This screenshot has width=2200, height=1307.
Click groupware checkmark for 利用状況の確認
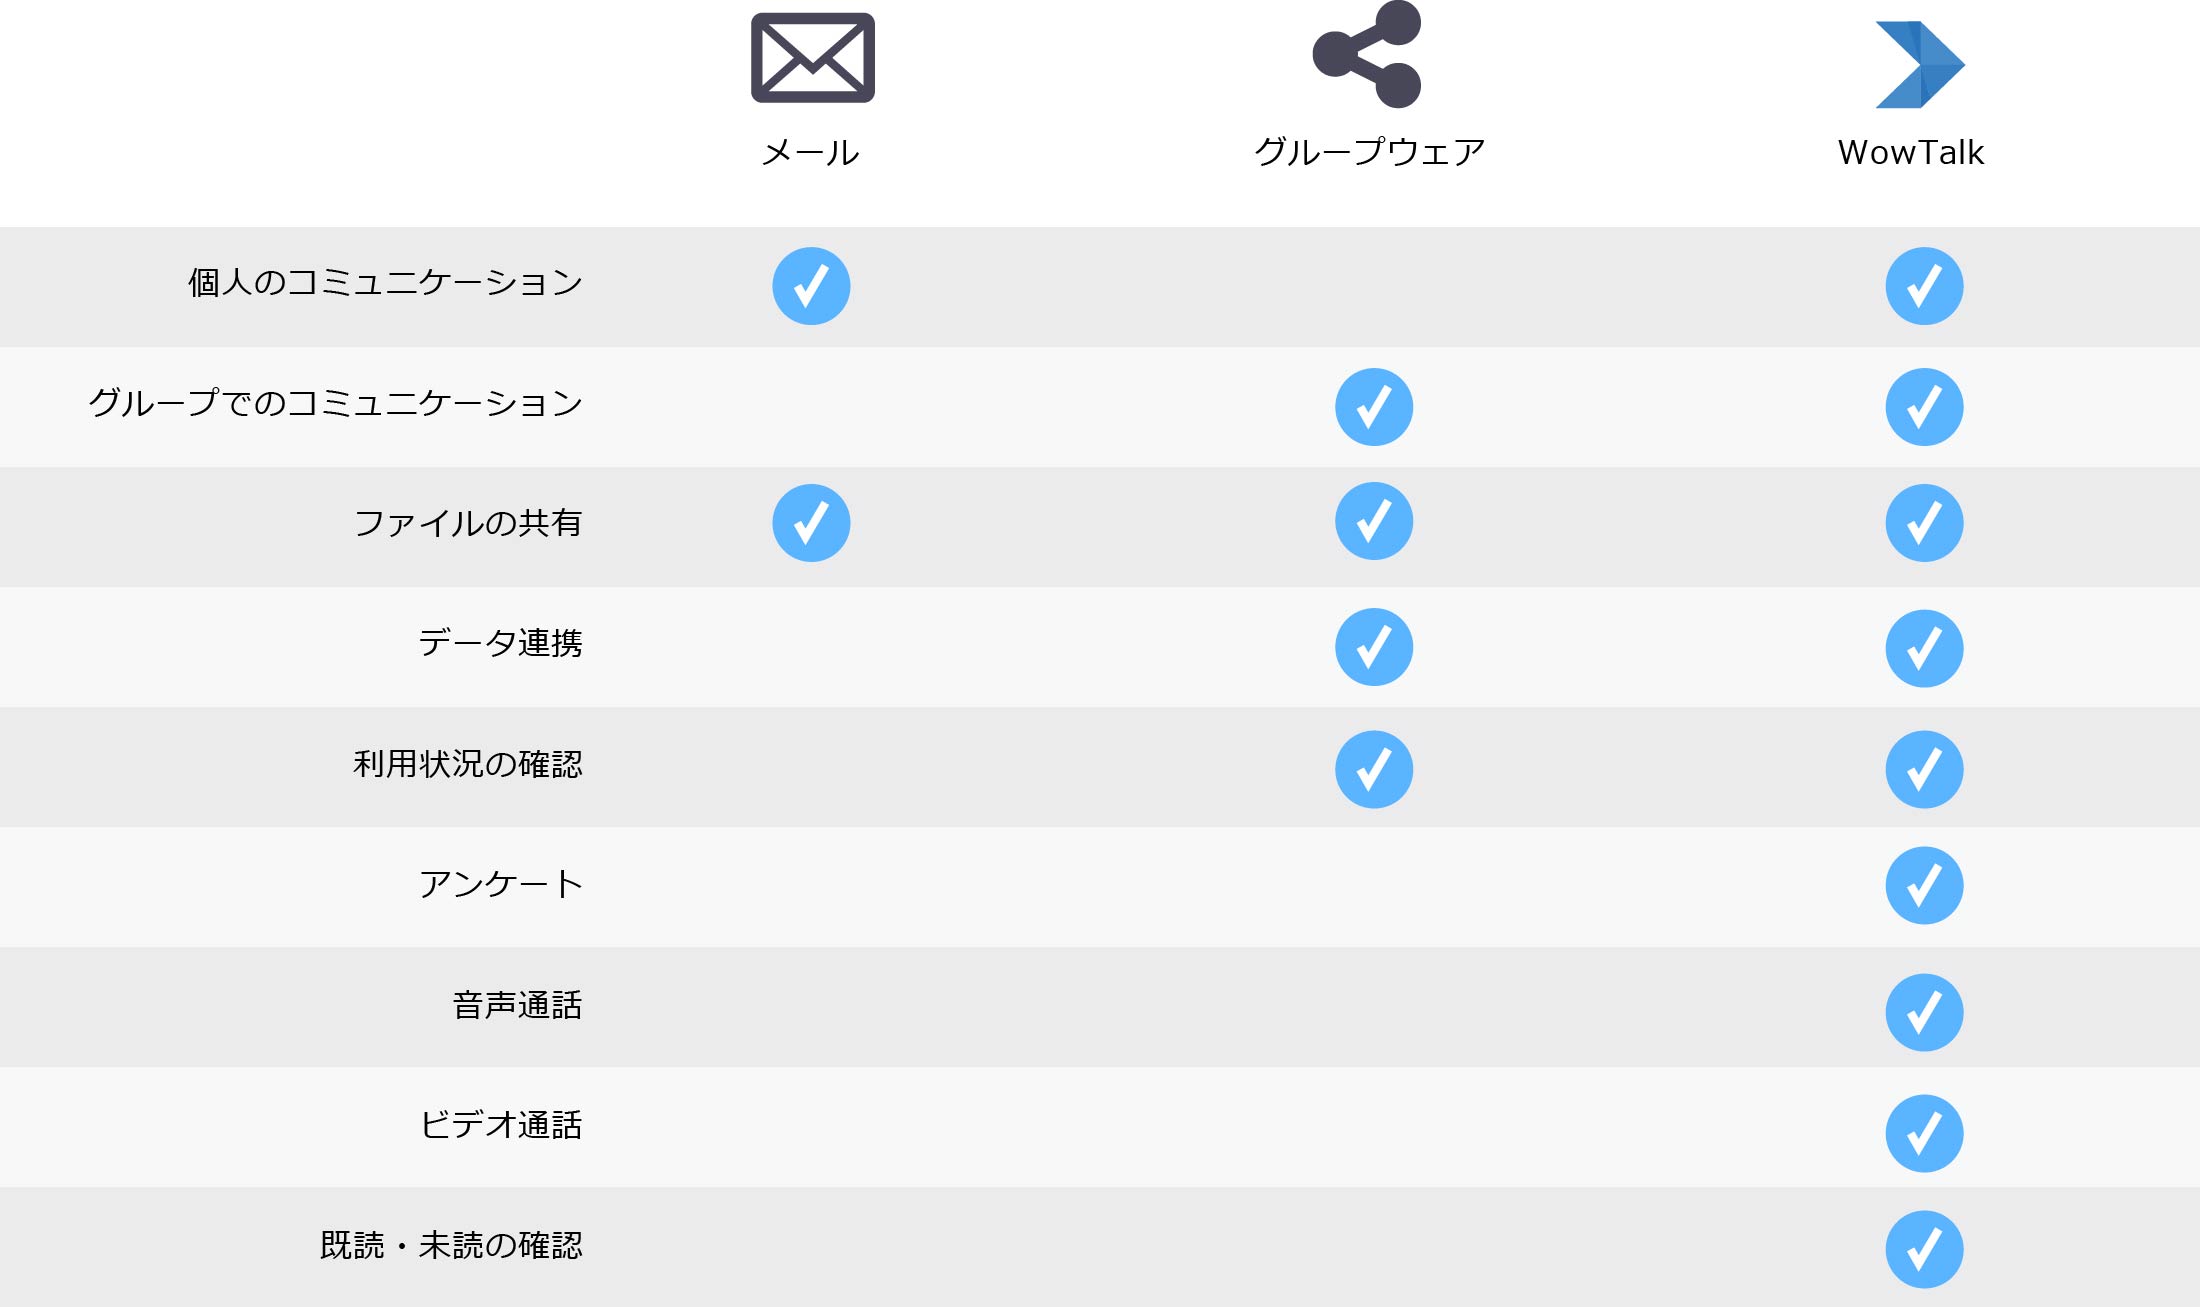[x=1374, y=769]
